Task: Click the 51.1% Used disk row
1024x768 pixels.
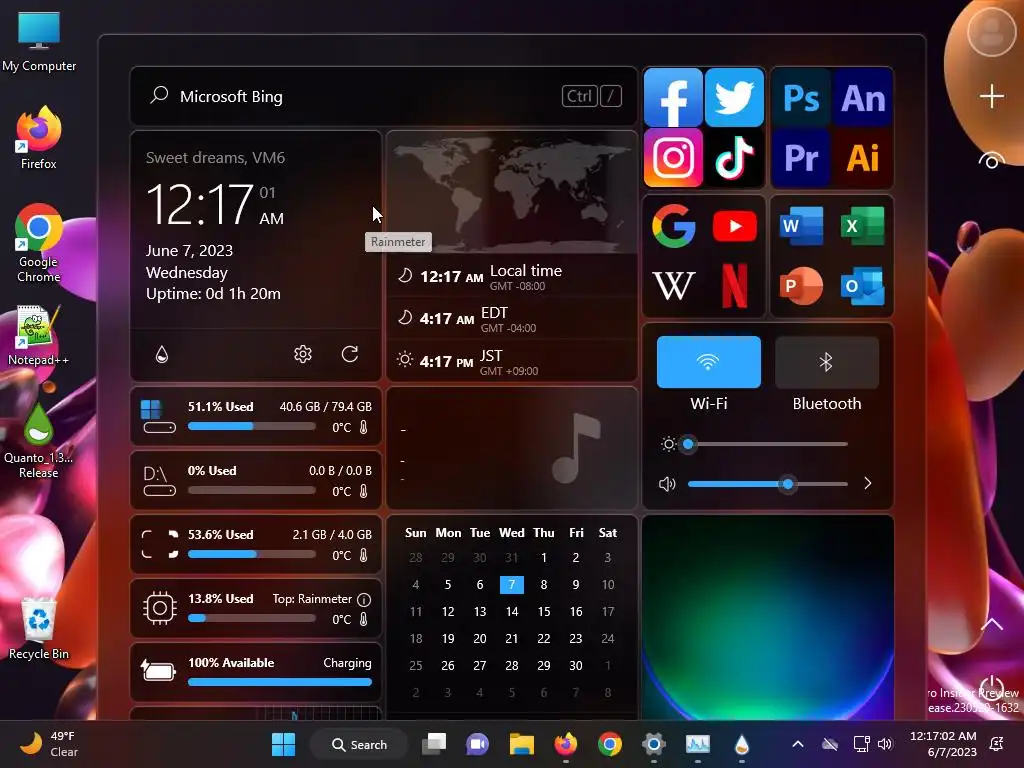Action: [x=256, y=417]
